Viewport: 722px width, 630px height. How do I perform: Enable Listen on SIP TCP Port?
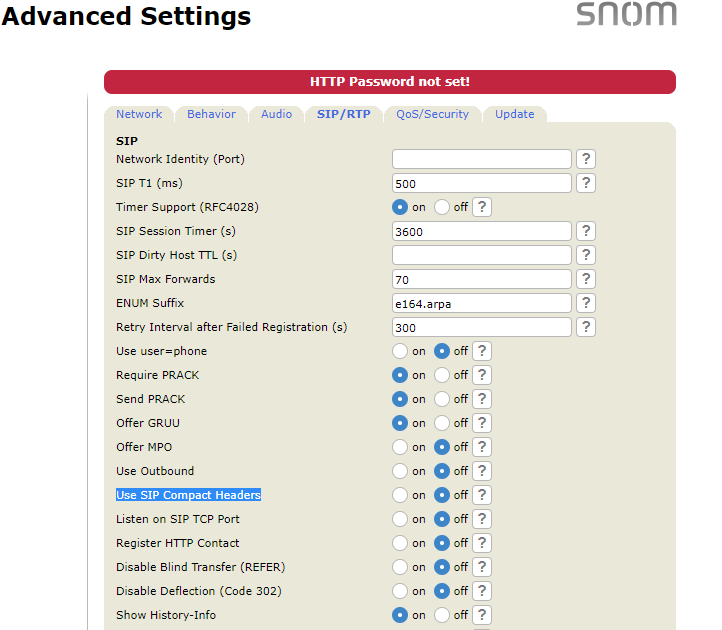(x=400, y=519)
